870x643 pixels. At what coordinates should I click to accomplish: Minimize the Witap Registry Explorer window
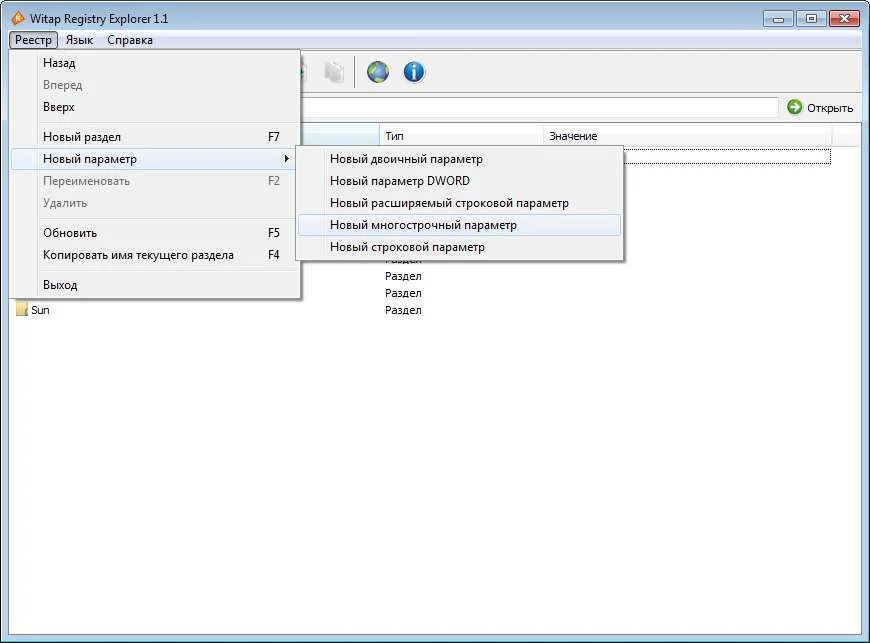click(778, 19)
